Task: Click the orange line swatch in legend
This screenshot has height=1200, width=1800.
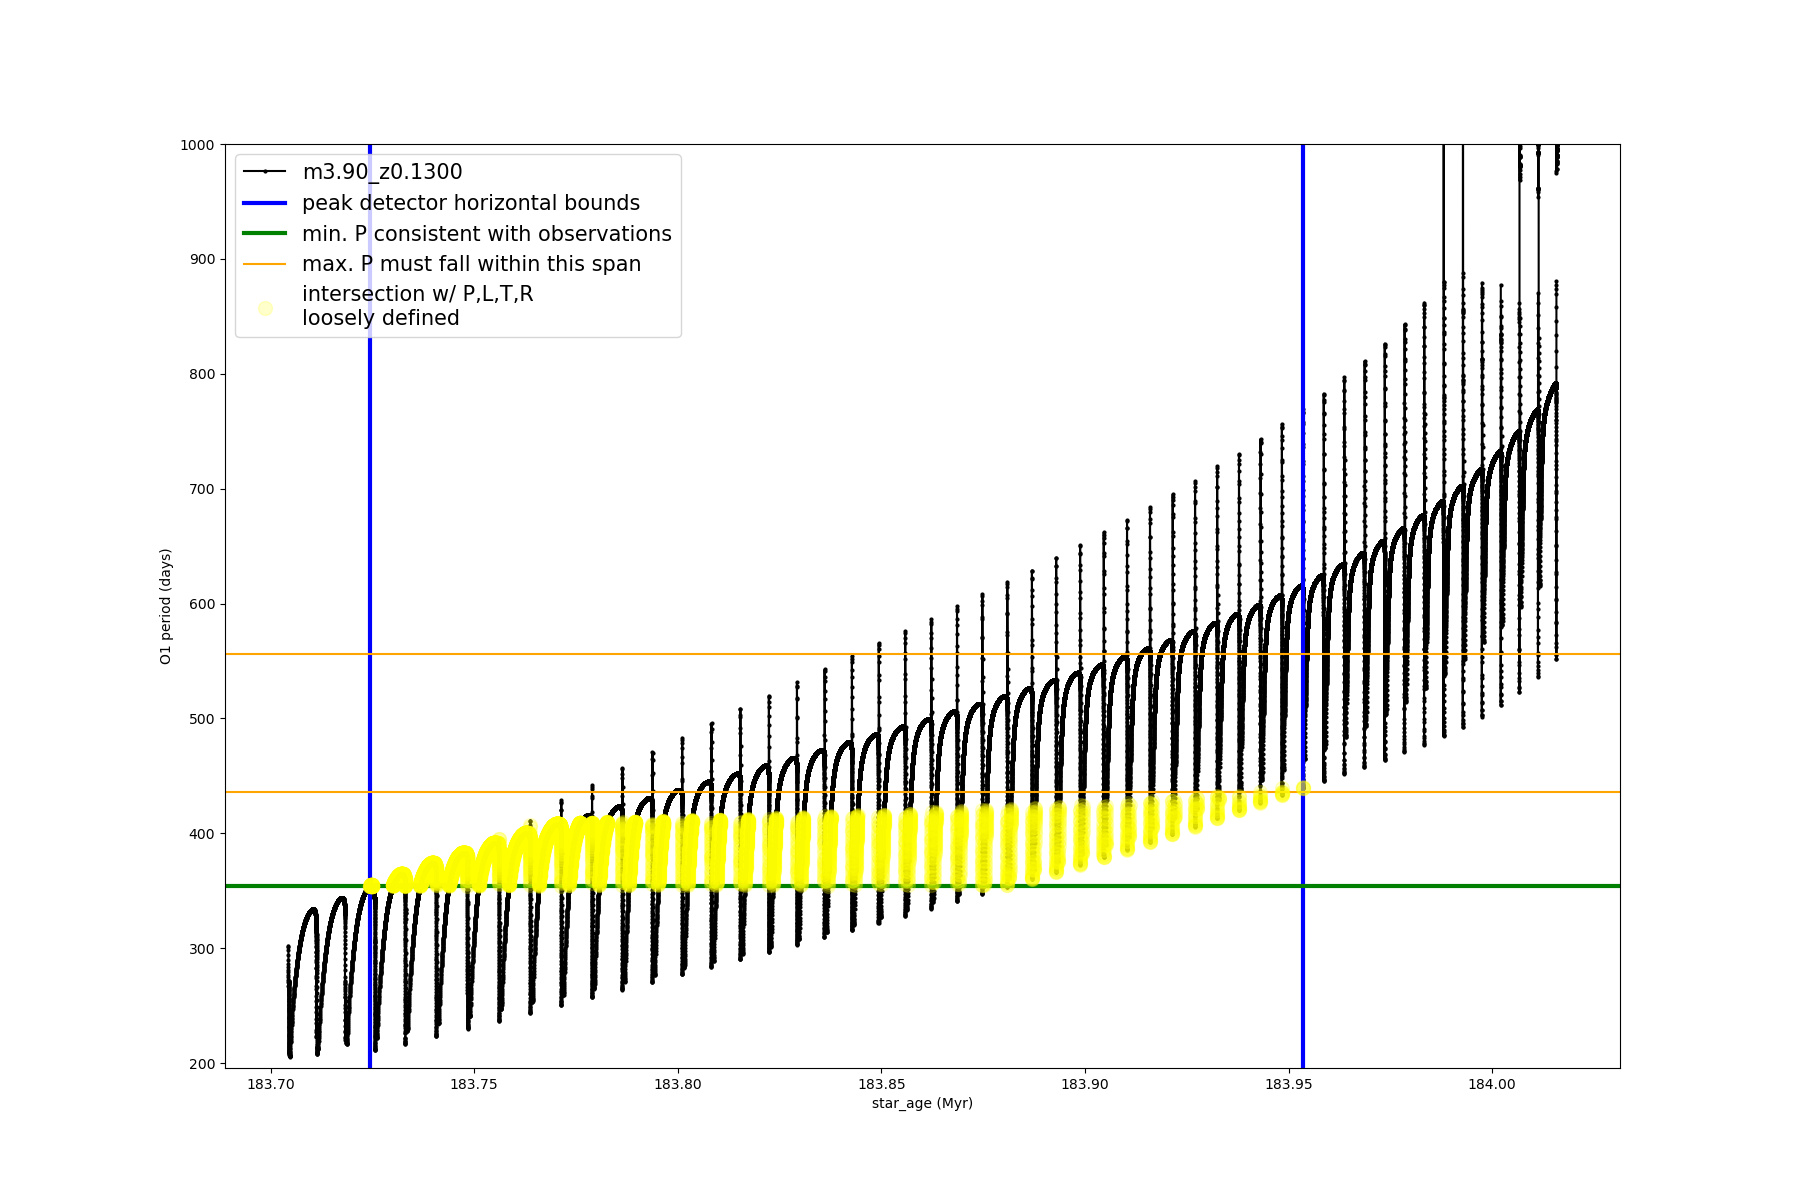Action: (x=265, y=264)
